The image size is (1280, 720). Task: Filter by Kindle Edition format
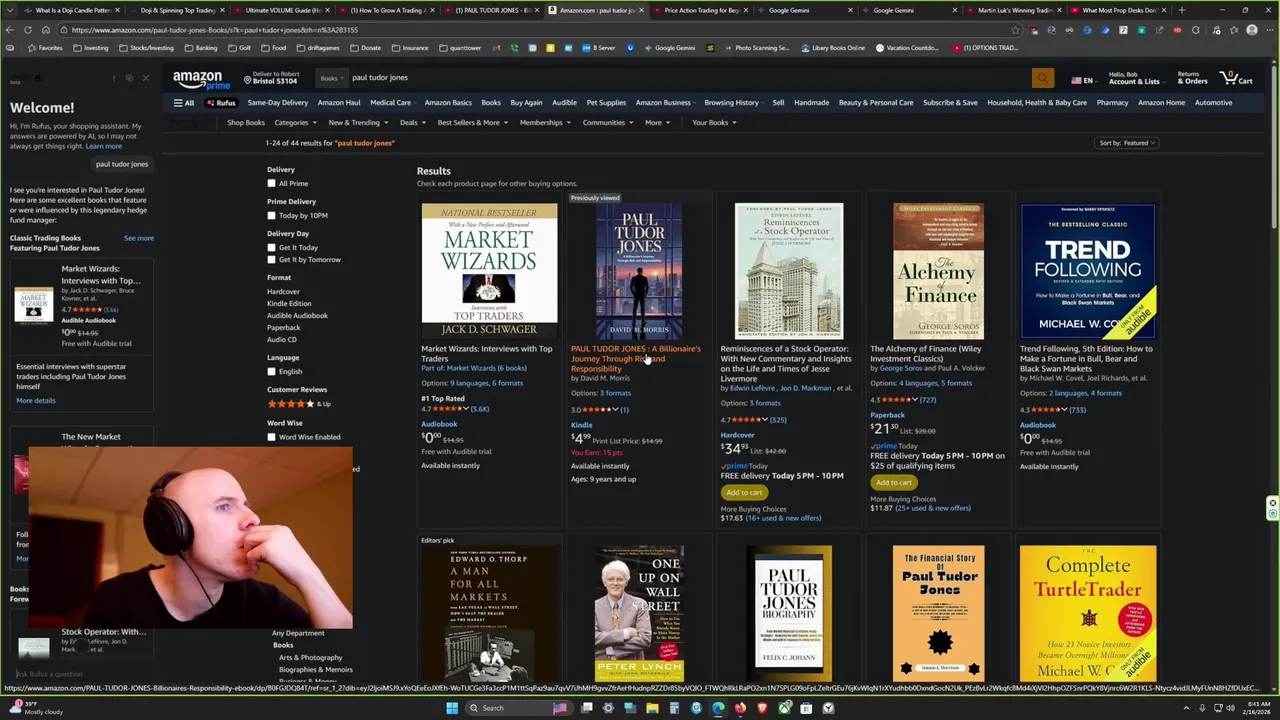[289, 304]
